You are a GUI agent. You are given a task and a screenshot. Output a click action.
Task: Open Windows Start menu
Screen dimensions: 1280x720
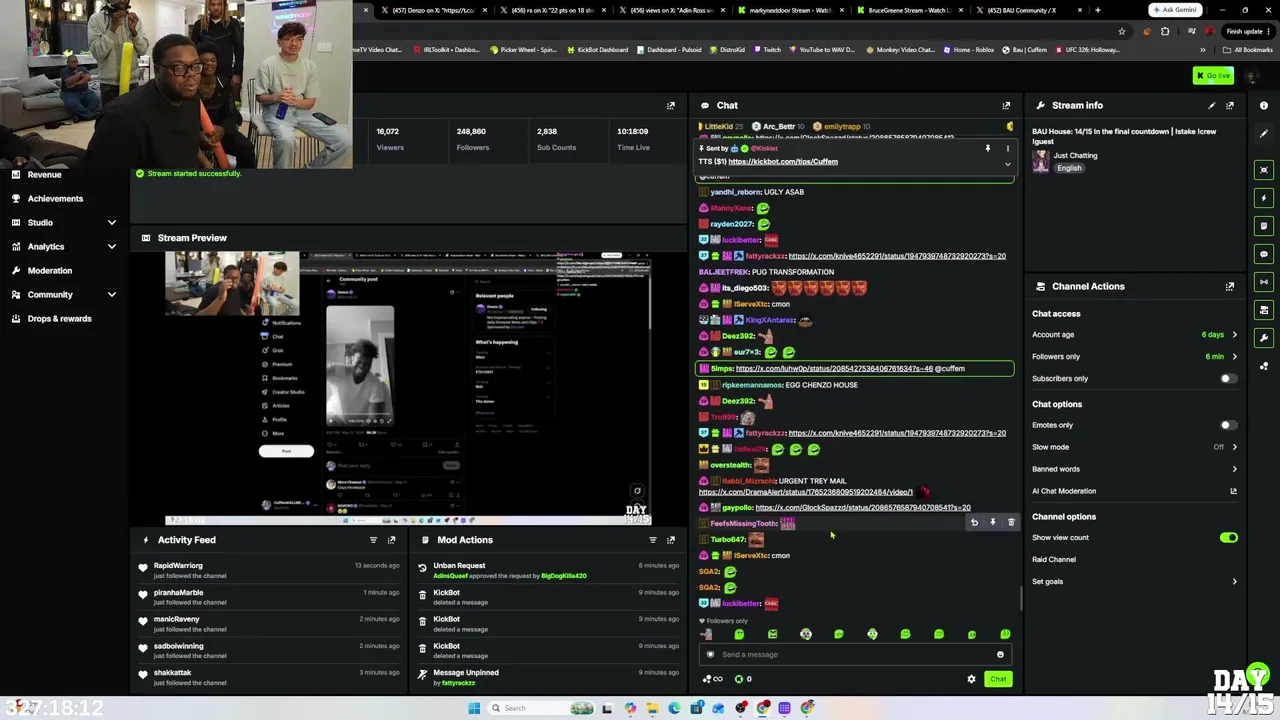point(474,708)
